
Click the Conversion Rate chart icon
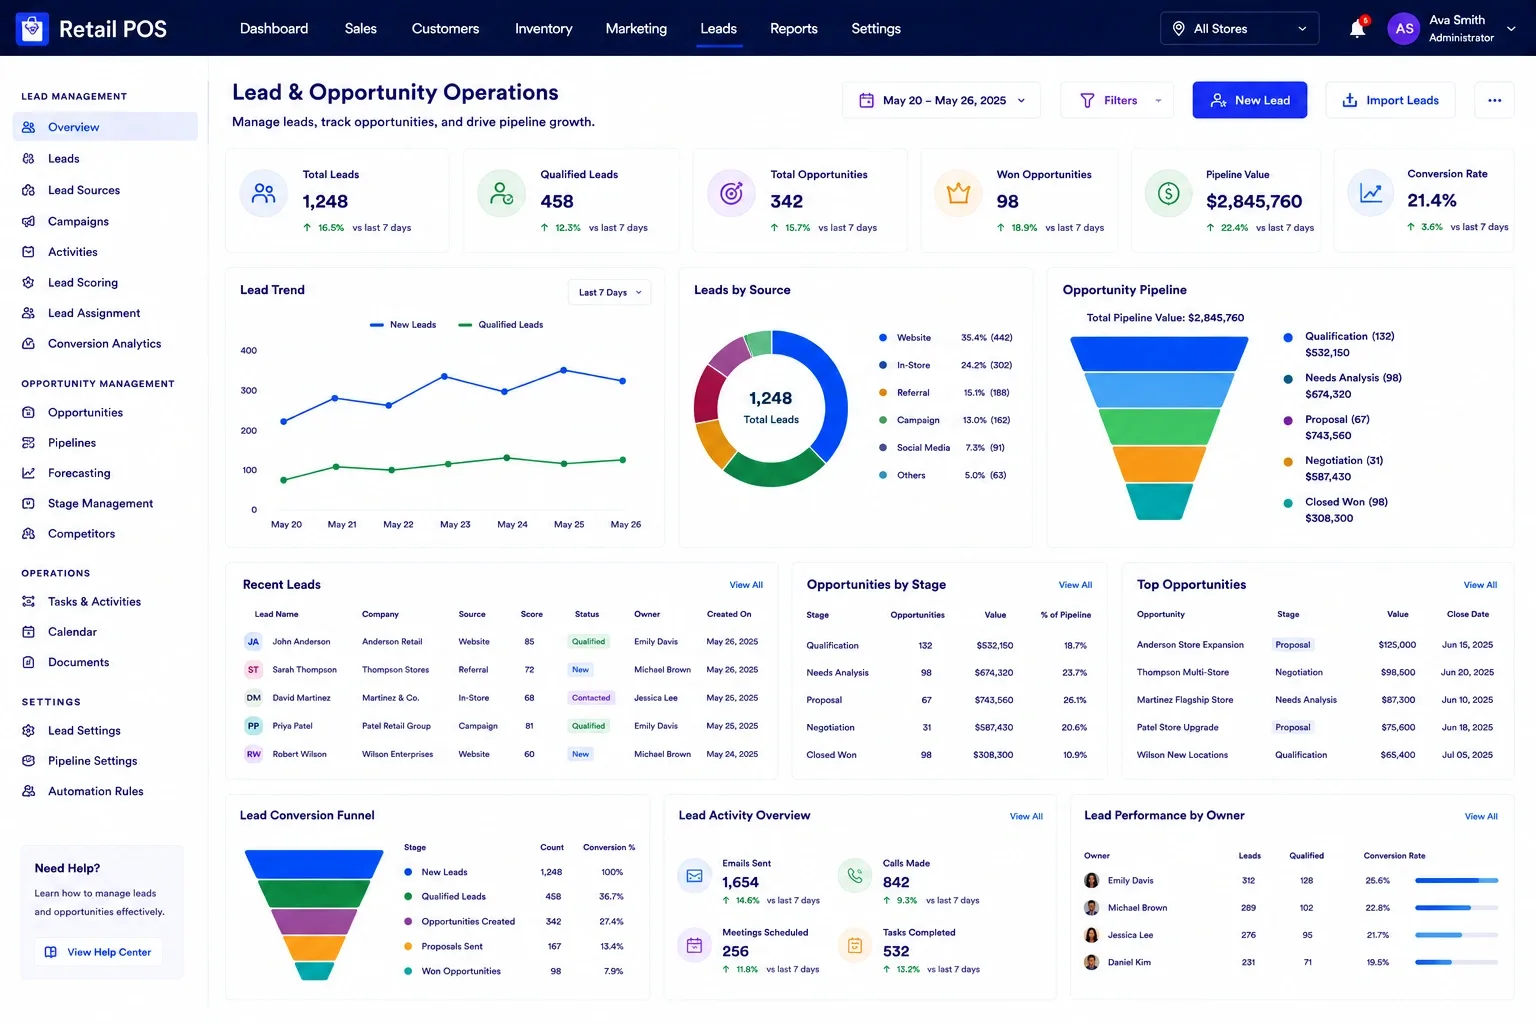(1371, 194)
